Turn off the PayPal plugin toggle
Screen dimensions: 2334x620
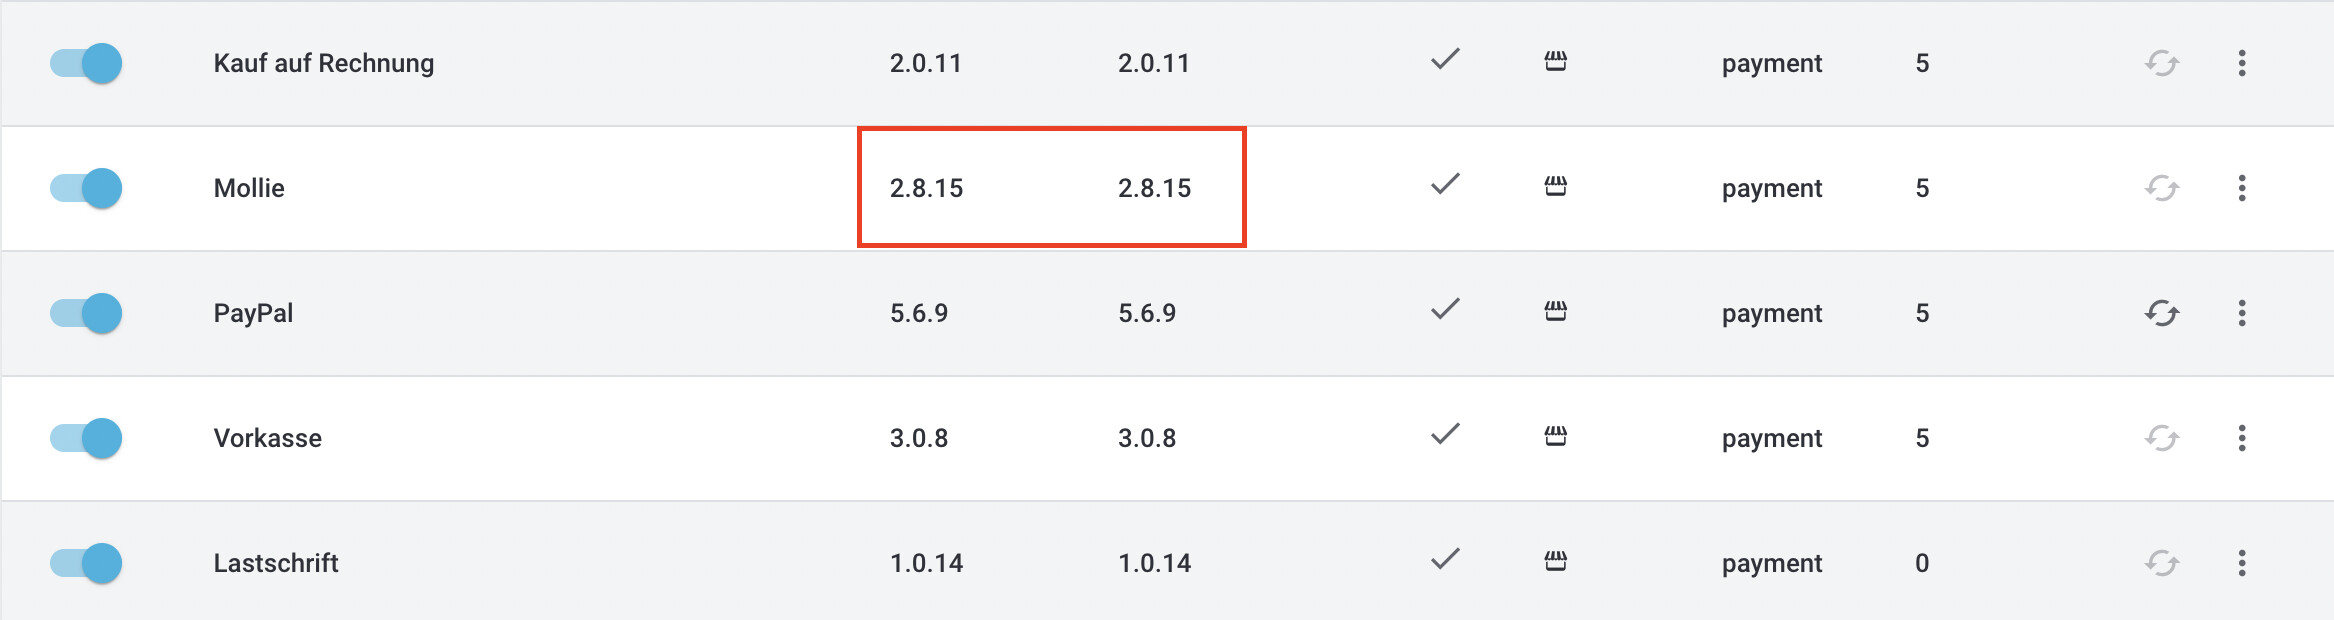pyautogui.click(x=86, y=313)
